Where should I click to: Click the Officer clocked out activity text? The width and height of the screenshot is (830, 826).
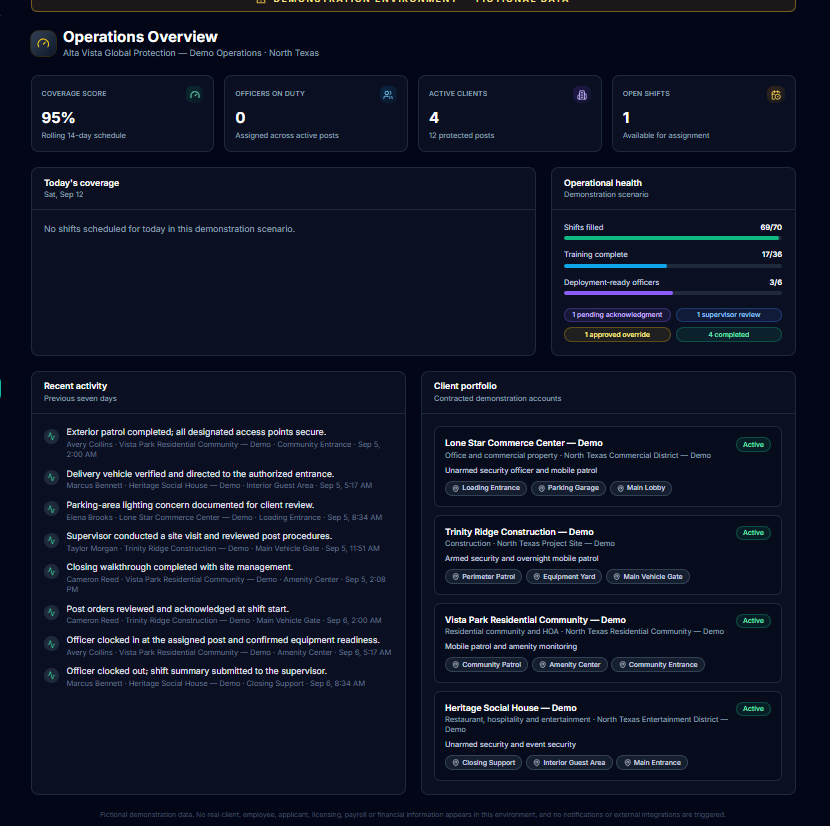click(196, 671)
